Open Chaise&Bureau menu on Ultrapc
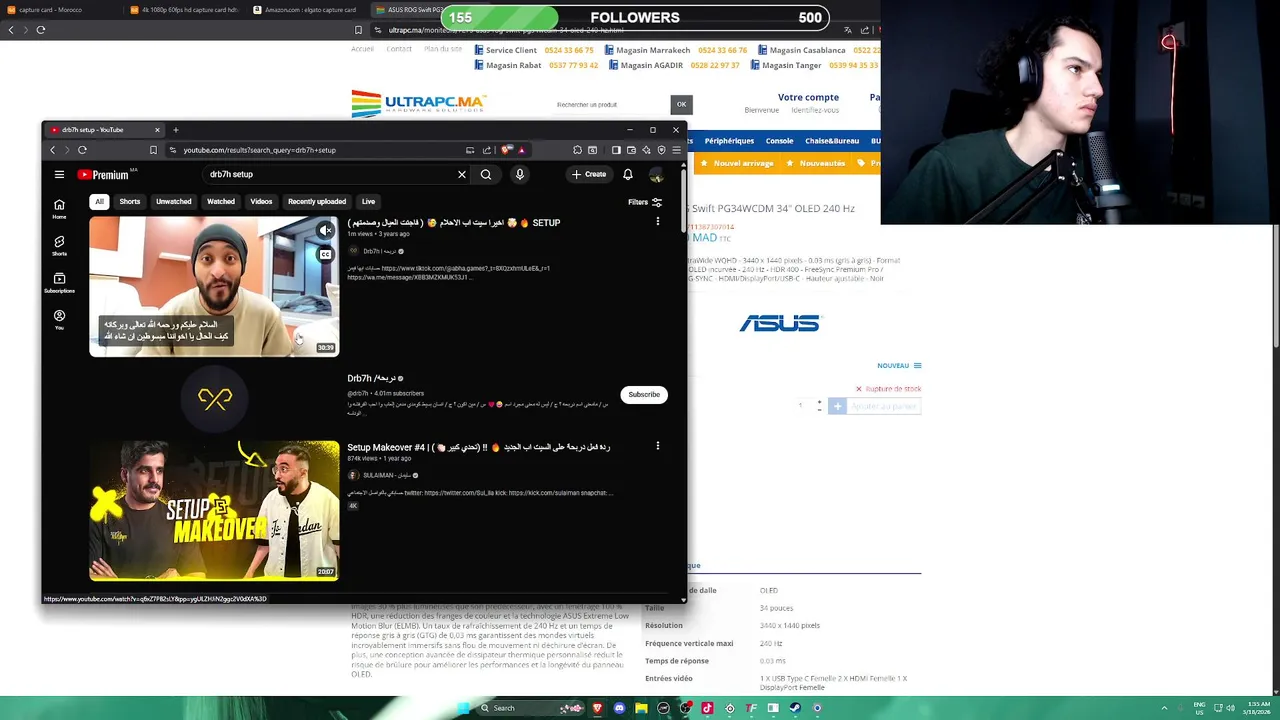This screenshot has height=720, width=1280. [832, 141]
